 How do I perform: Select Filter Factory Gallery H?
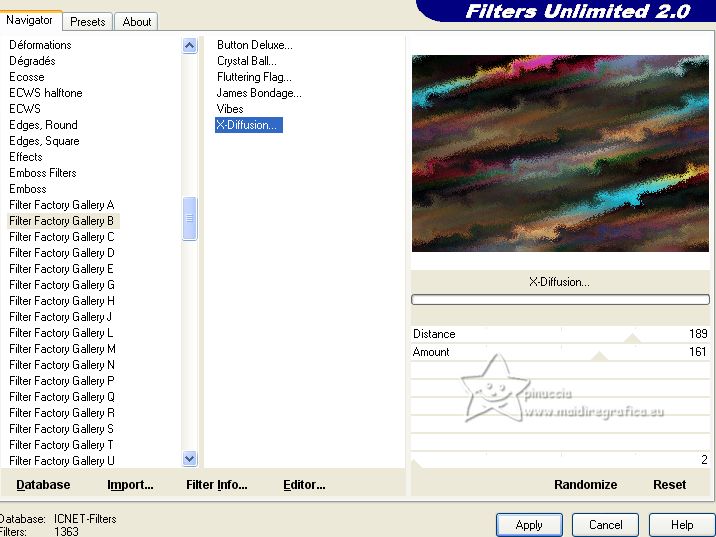62,300
